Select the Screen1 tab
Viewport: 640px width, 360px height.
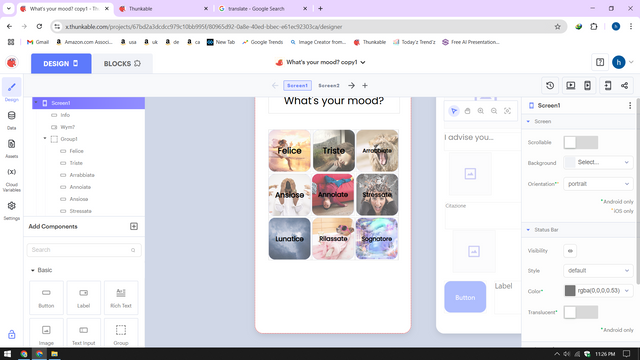coord(297,86)
